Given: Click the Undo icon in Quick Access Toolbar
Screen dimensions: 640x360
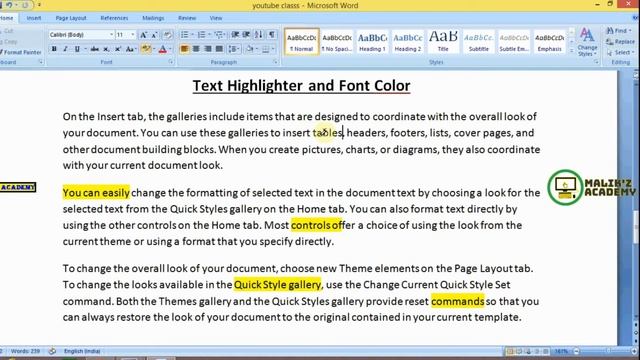Looking at the screenshot, I should click(x=9, y=5).
